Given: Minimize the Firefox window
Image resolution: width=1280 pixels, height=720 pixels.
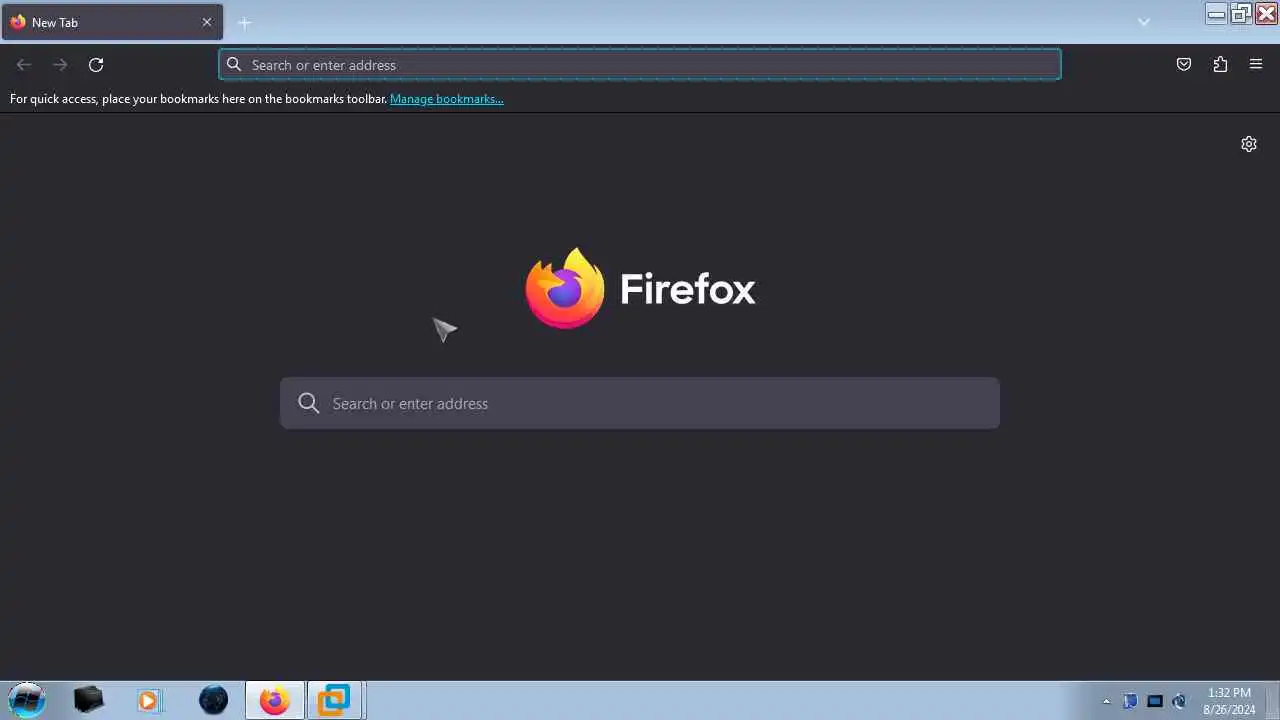Looking at the screenshot, I should (1217, 13).
